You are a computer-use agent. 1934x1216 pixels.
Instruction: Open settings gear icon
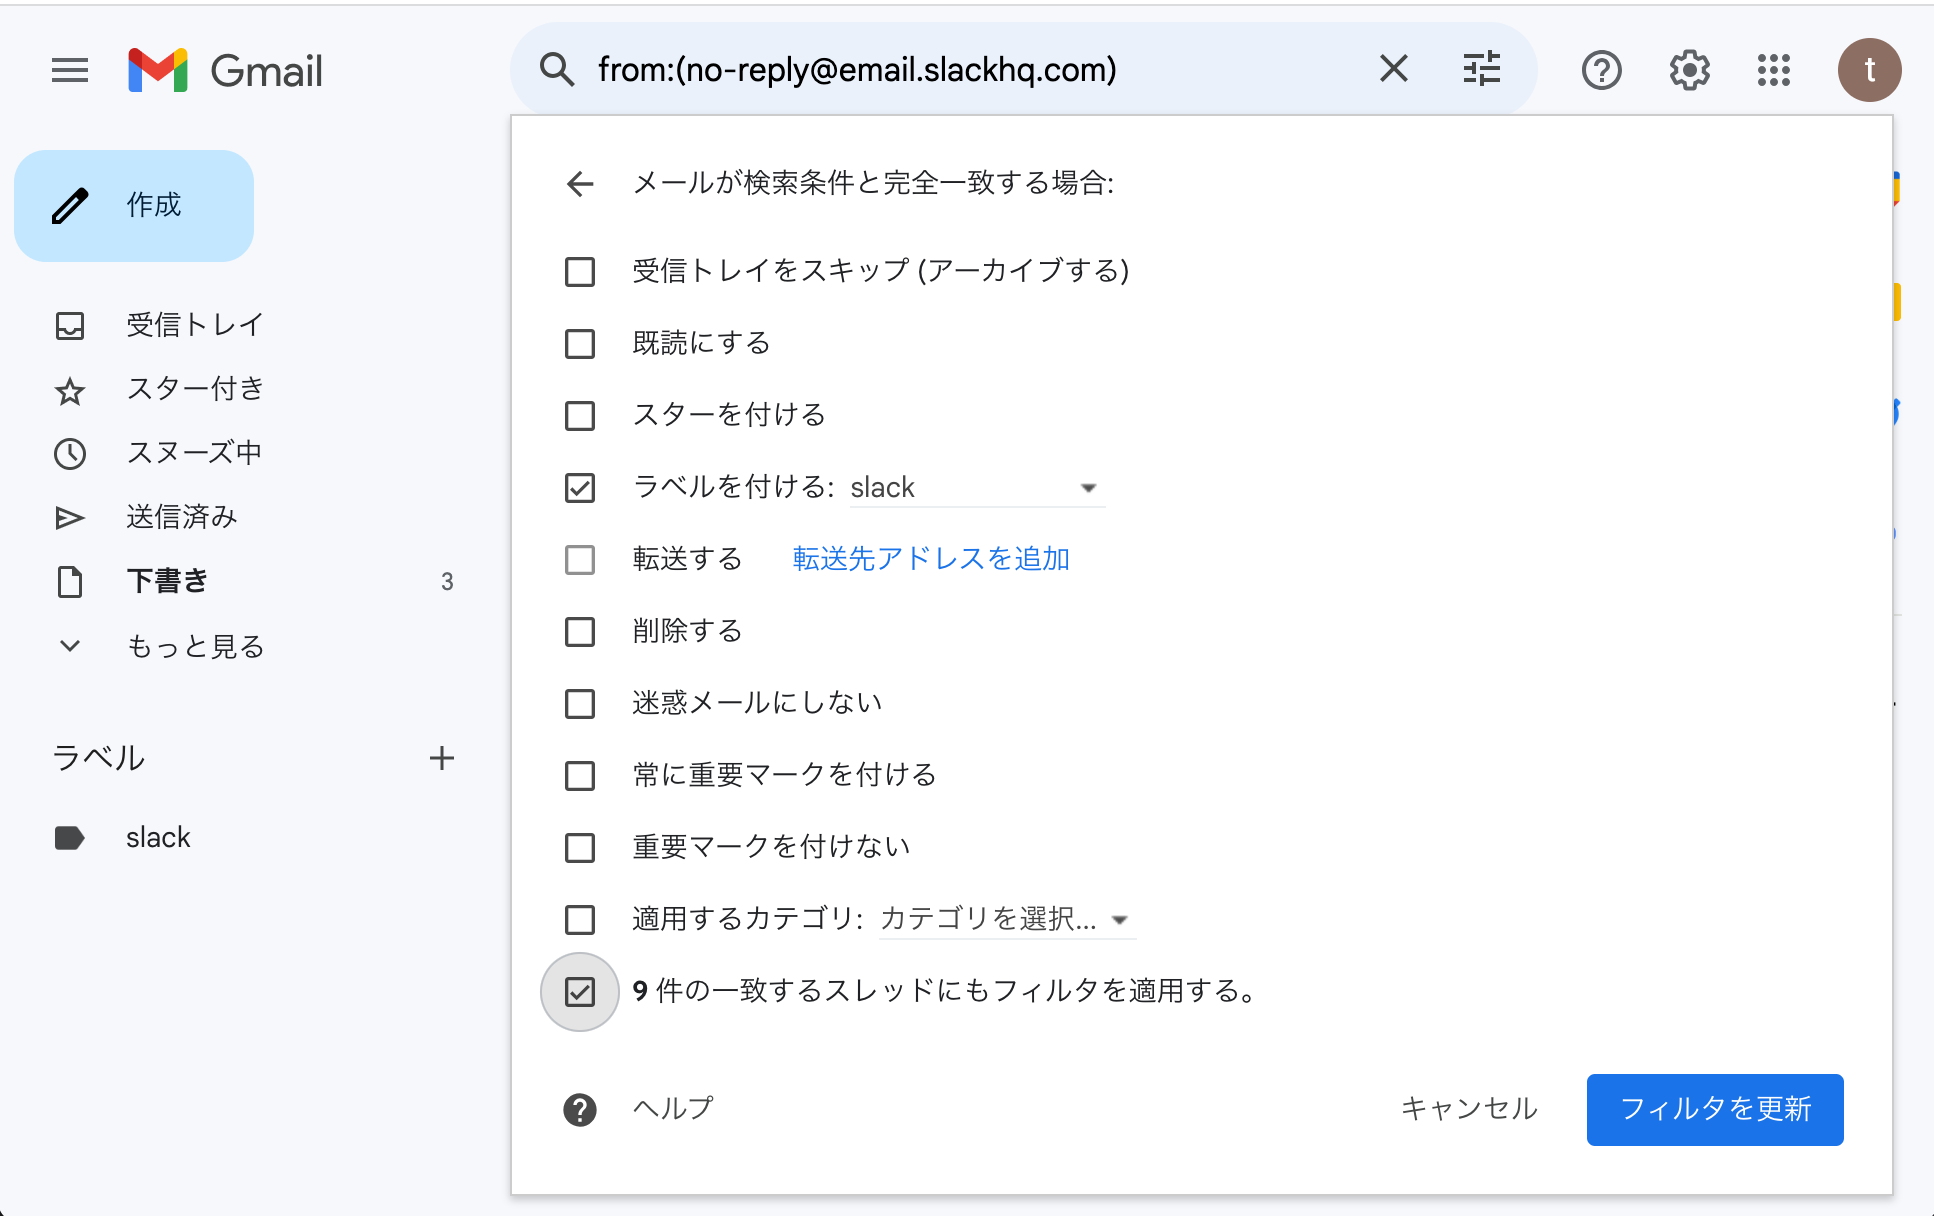(1690, 70)
